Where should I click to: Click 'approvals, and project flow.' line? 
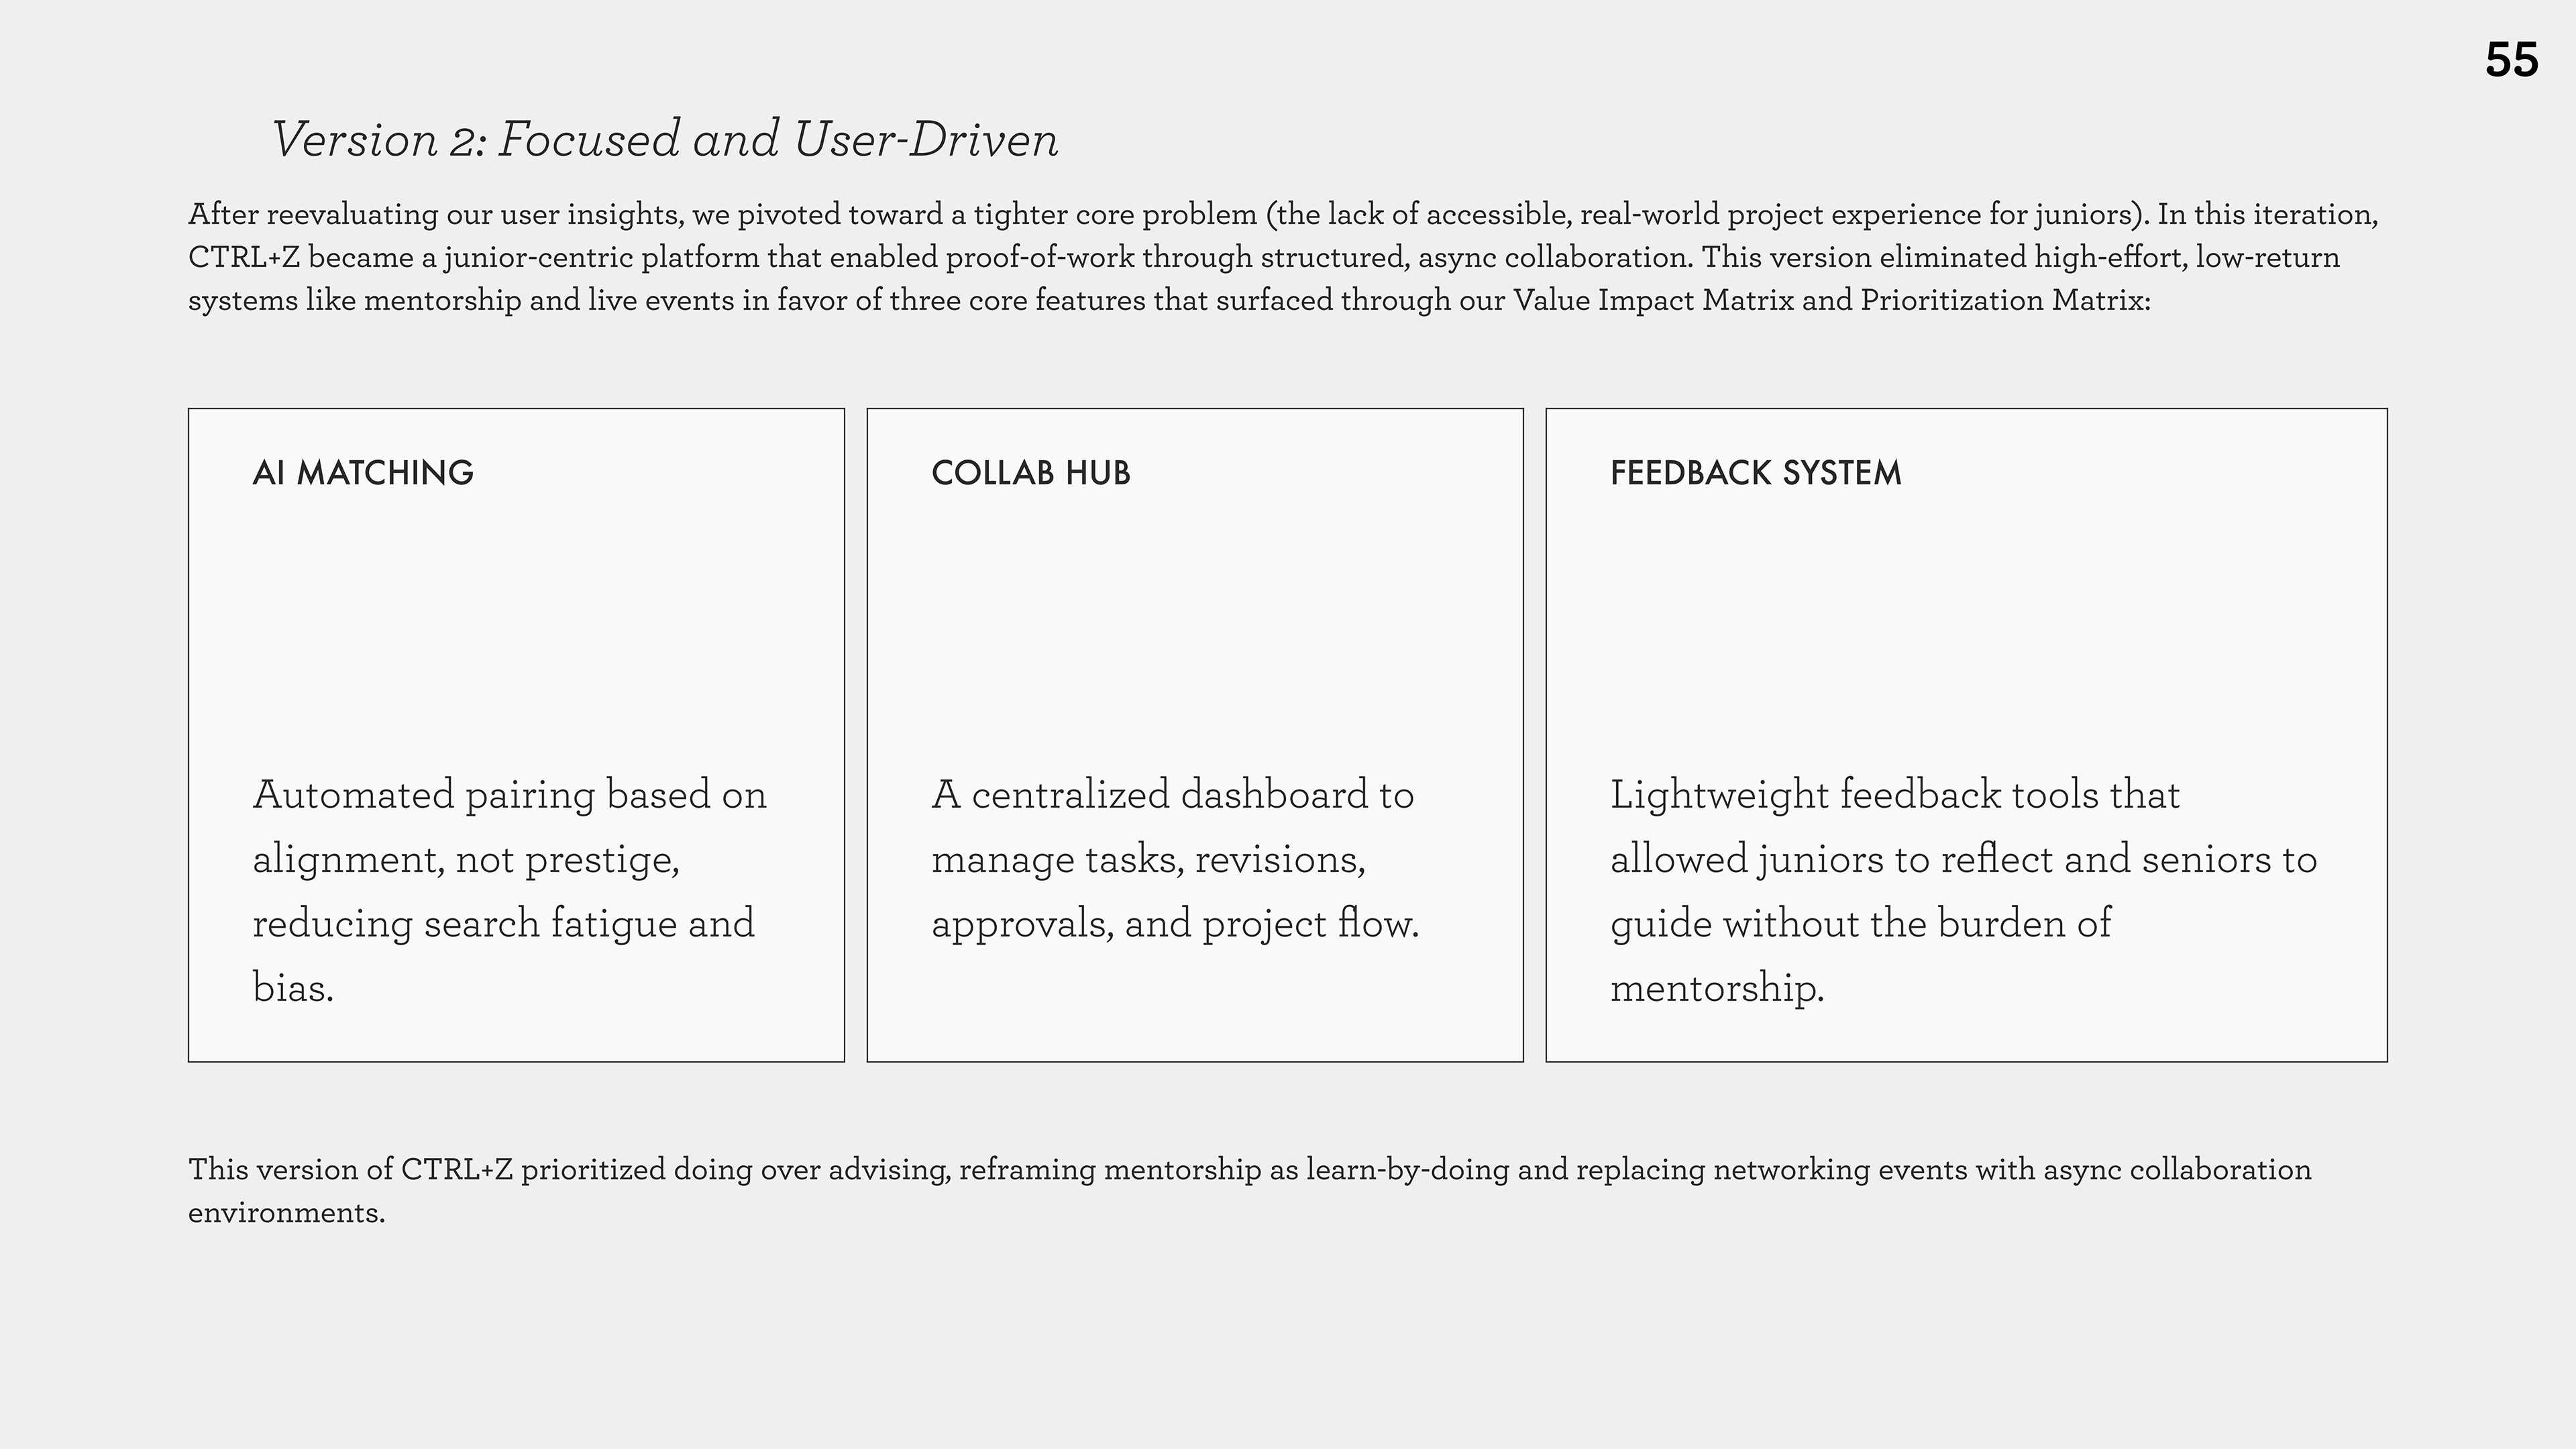pyautogui.click(x=1174, y=924)
